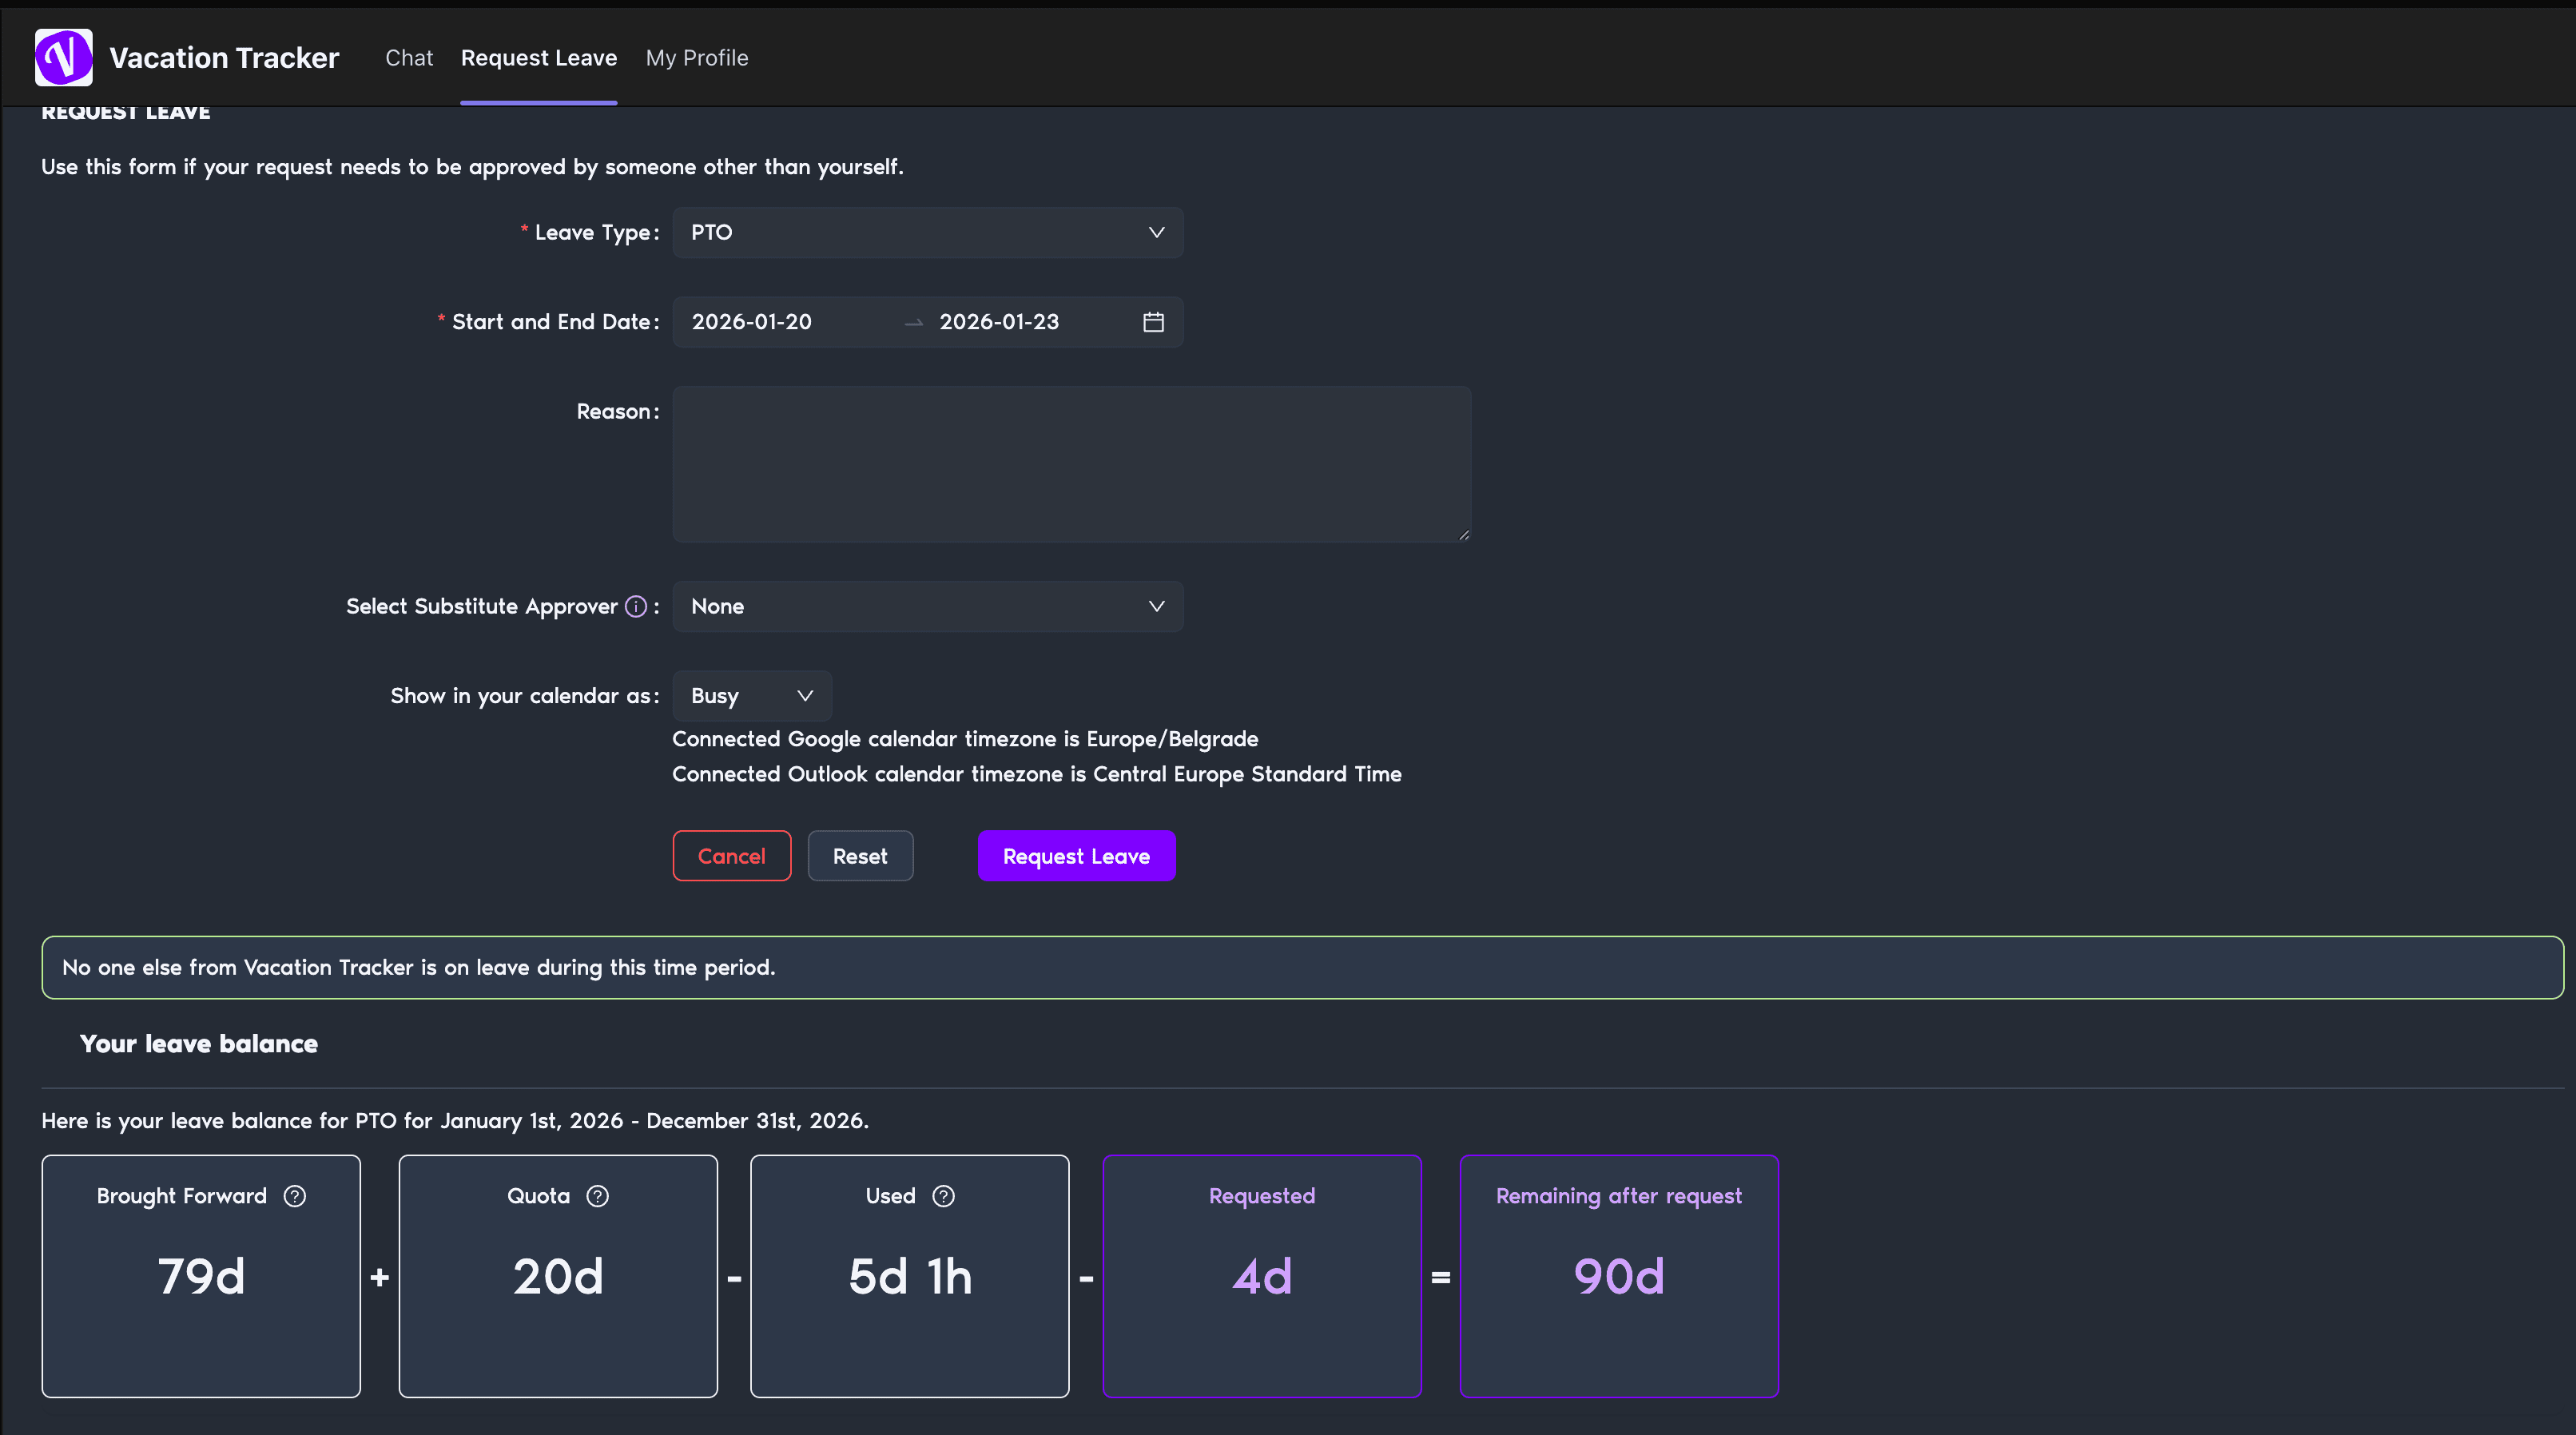Switch to the Chat tab

[409, 58]
